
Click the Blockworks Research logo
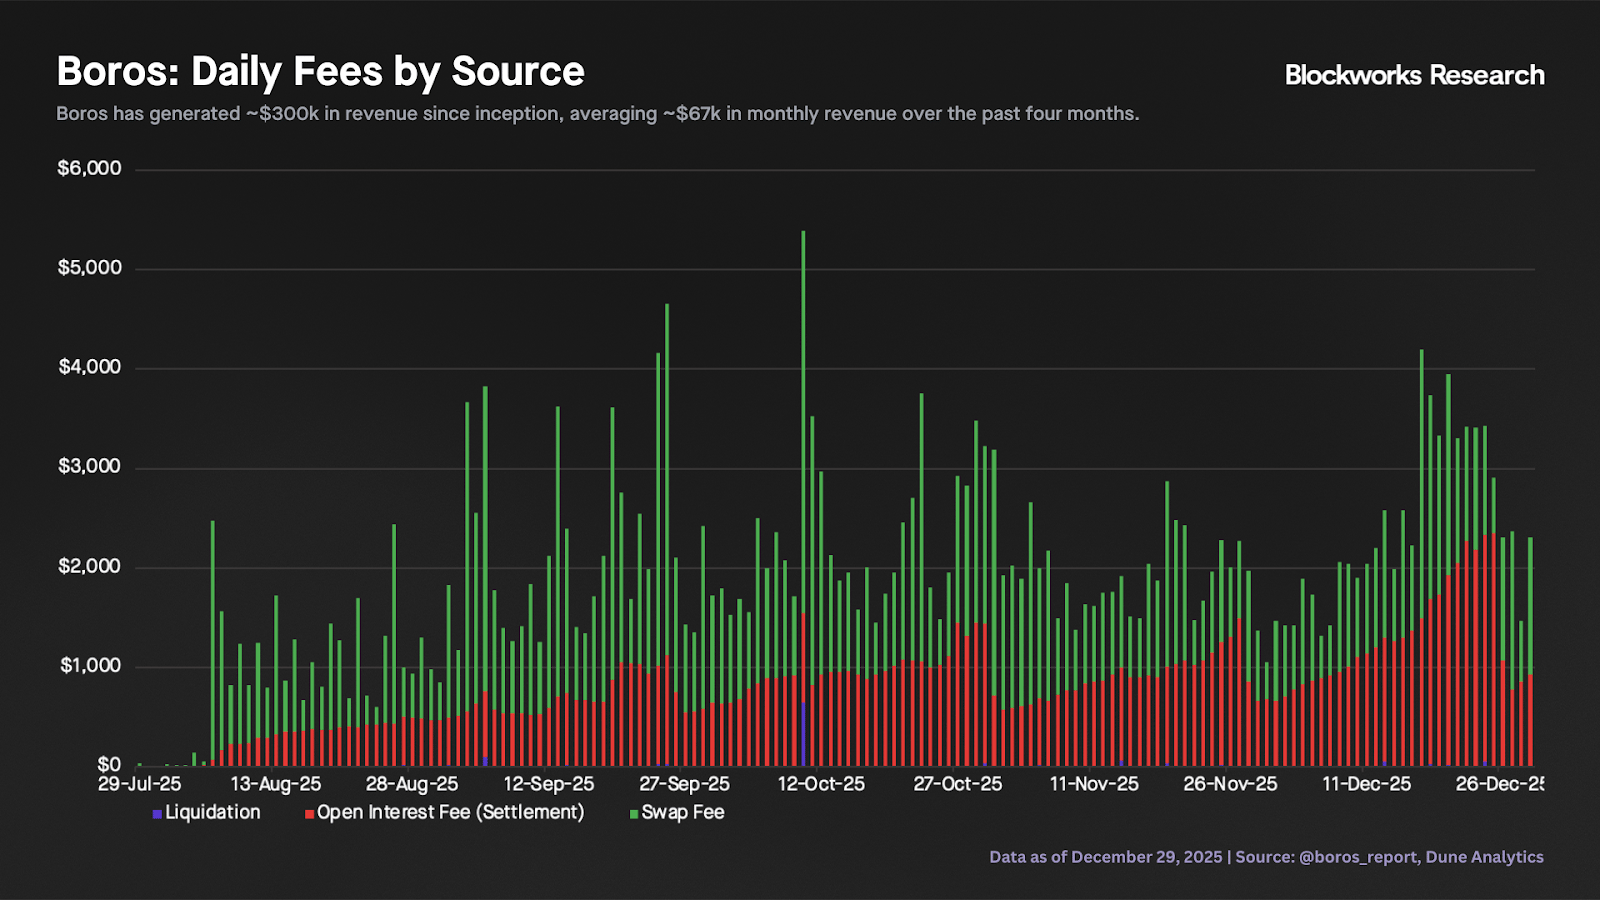pos(1414,75)
